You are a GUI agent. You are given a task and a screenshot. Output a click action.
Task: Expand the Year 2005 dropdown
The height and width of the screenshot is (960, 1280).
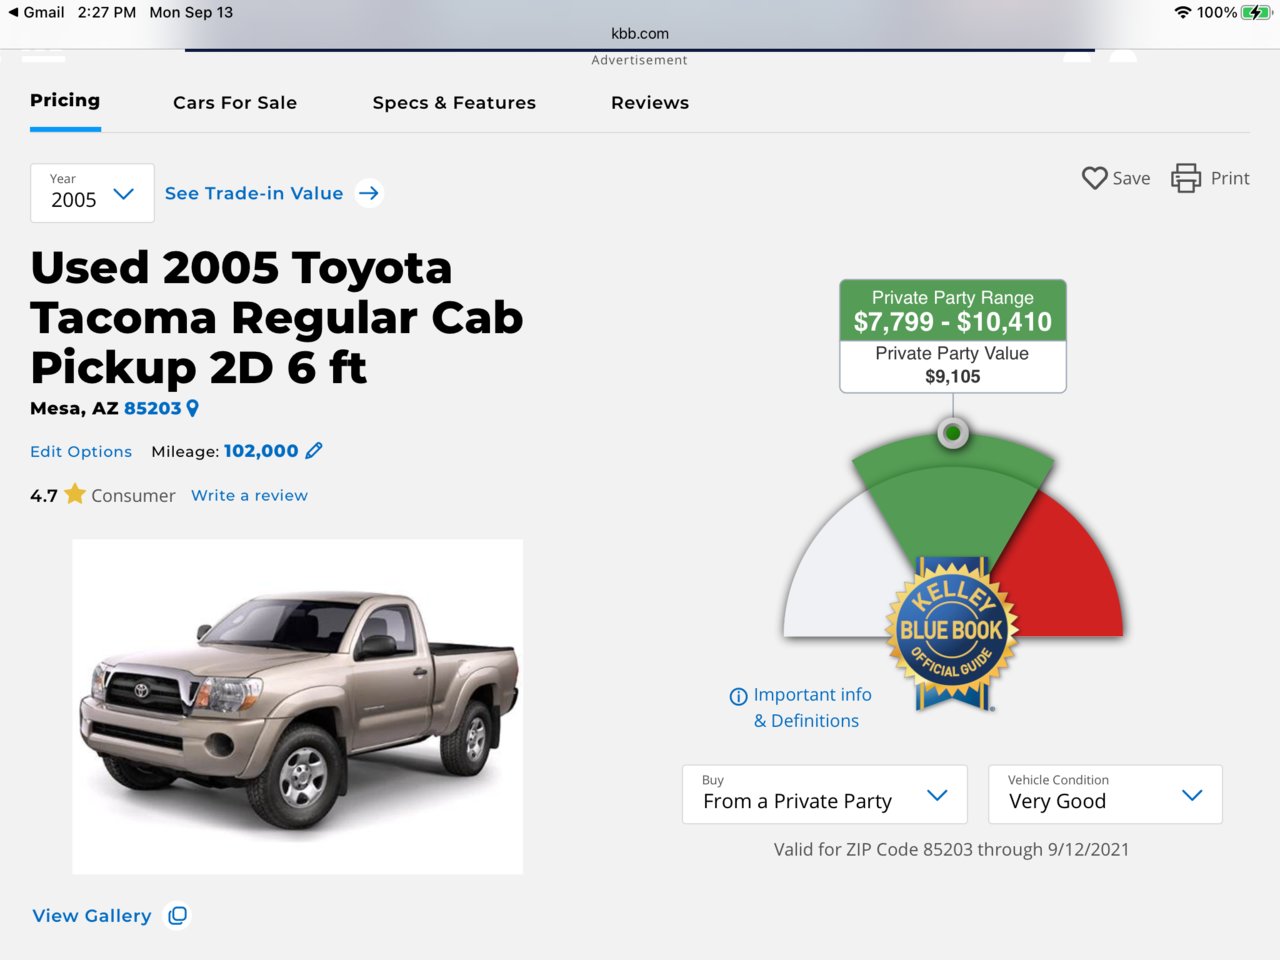click(x=92, y=193)
